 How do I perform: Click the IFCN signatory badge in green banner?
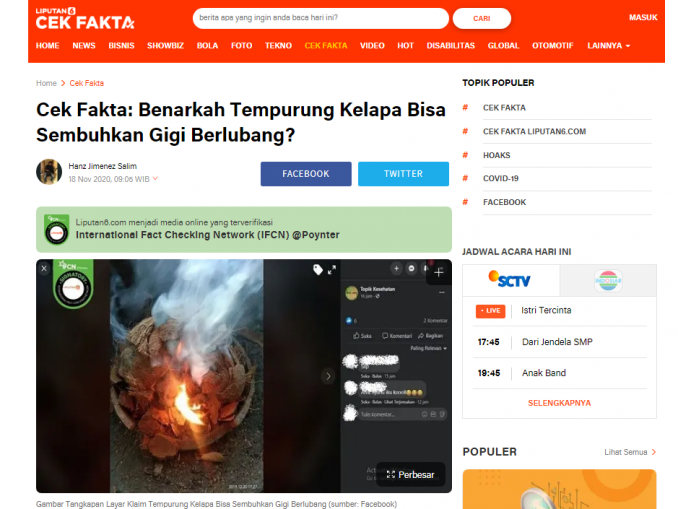pyautogui.click(x=57, y=230)
